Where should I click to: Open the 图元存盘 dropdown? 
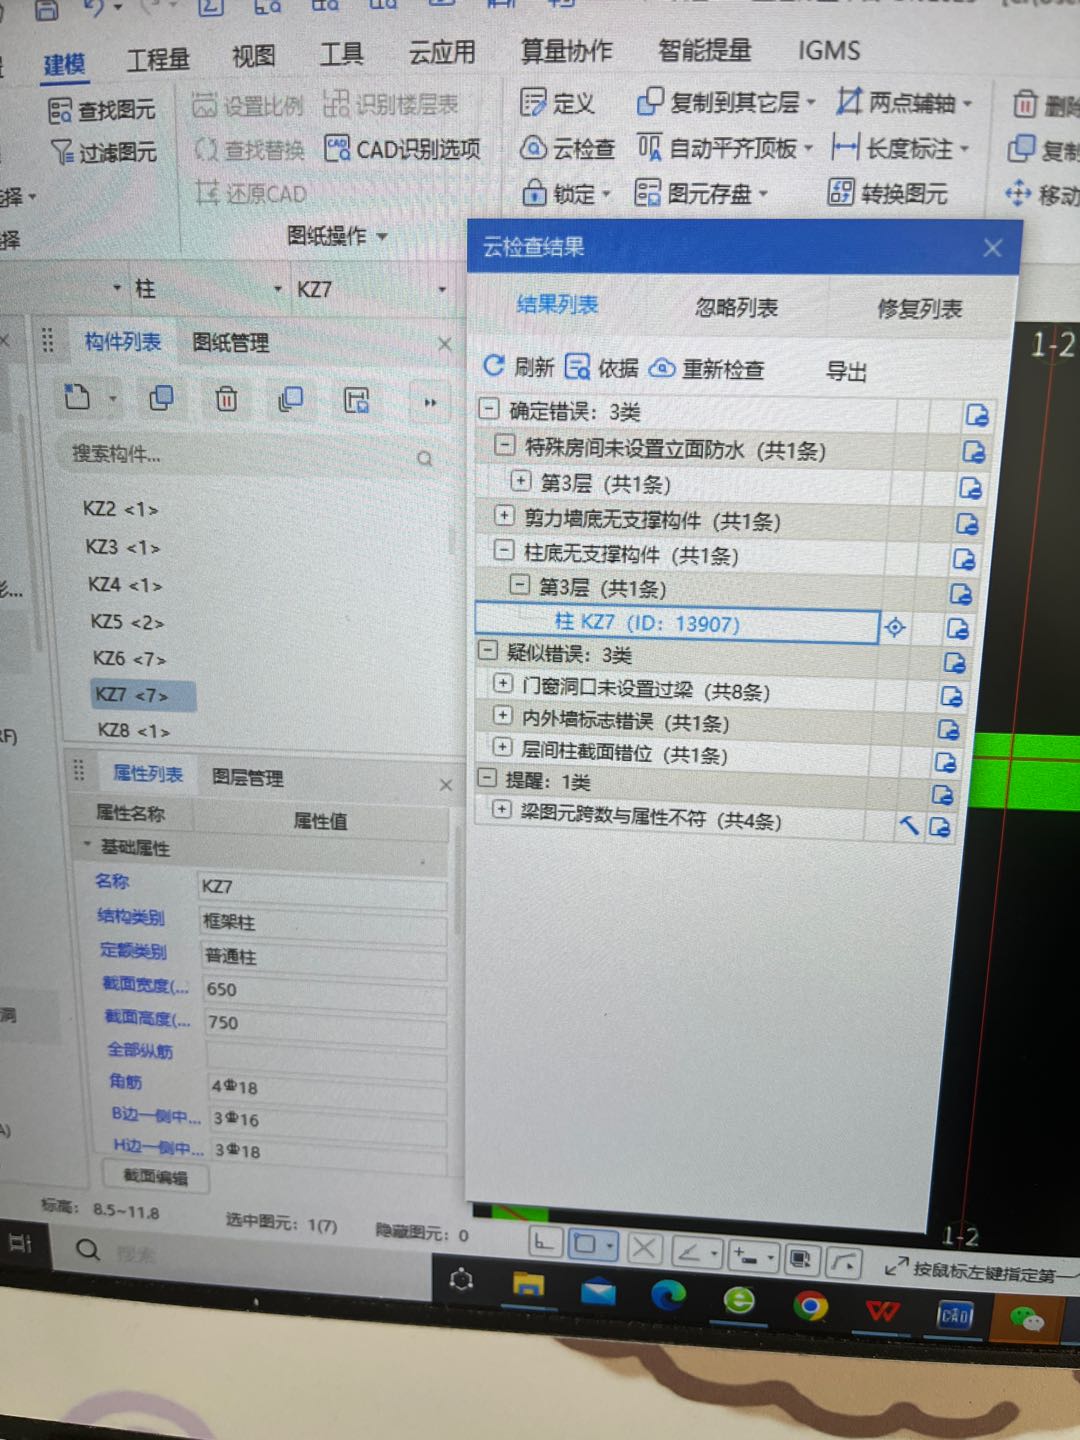click(763, 193)
